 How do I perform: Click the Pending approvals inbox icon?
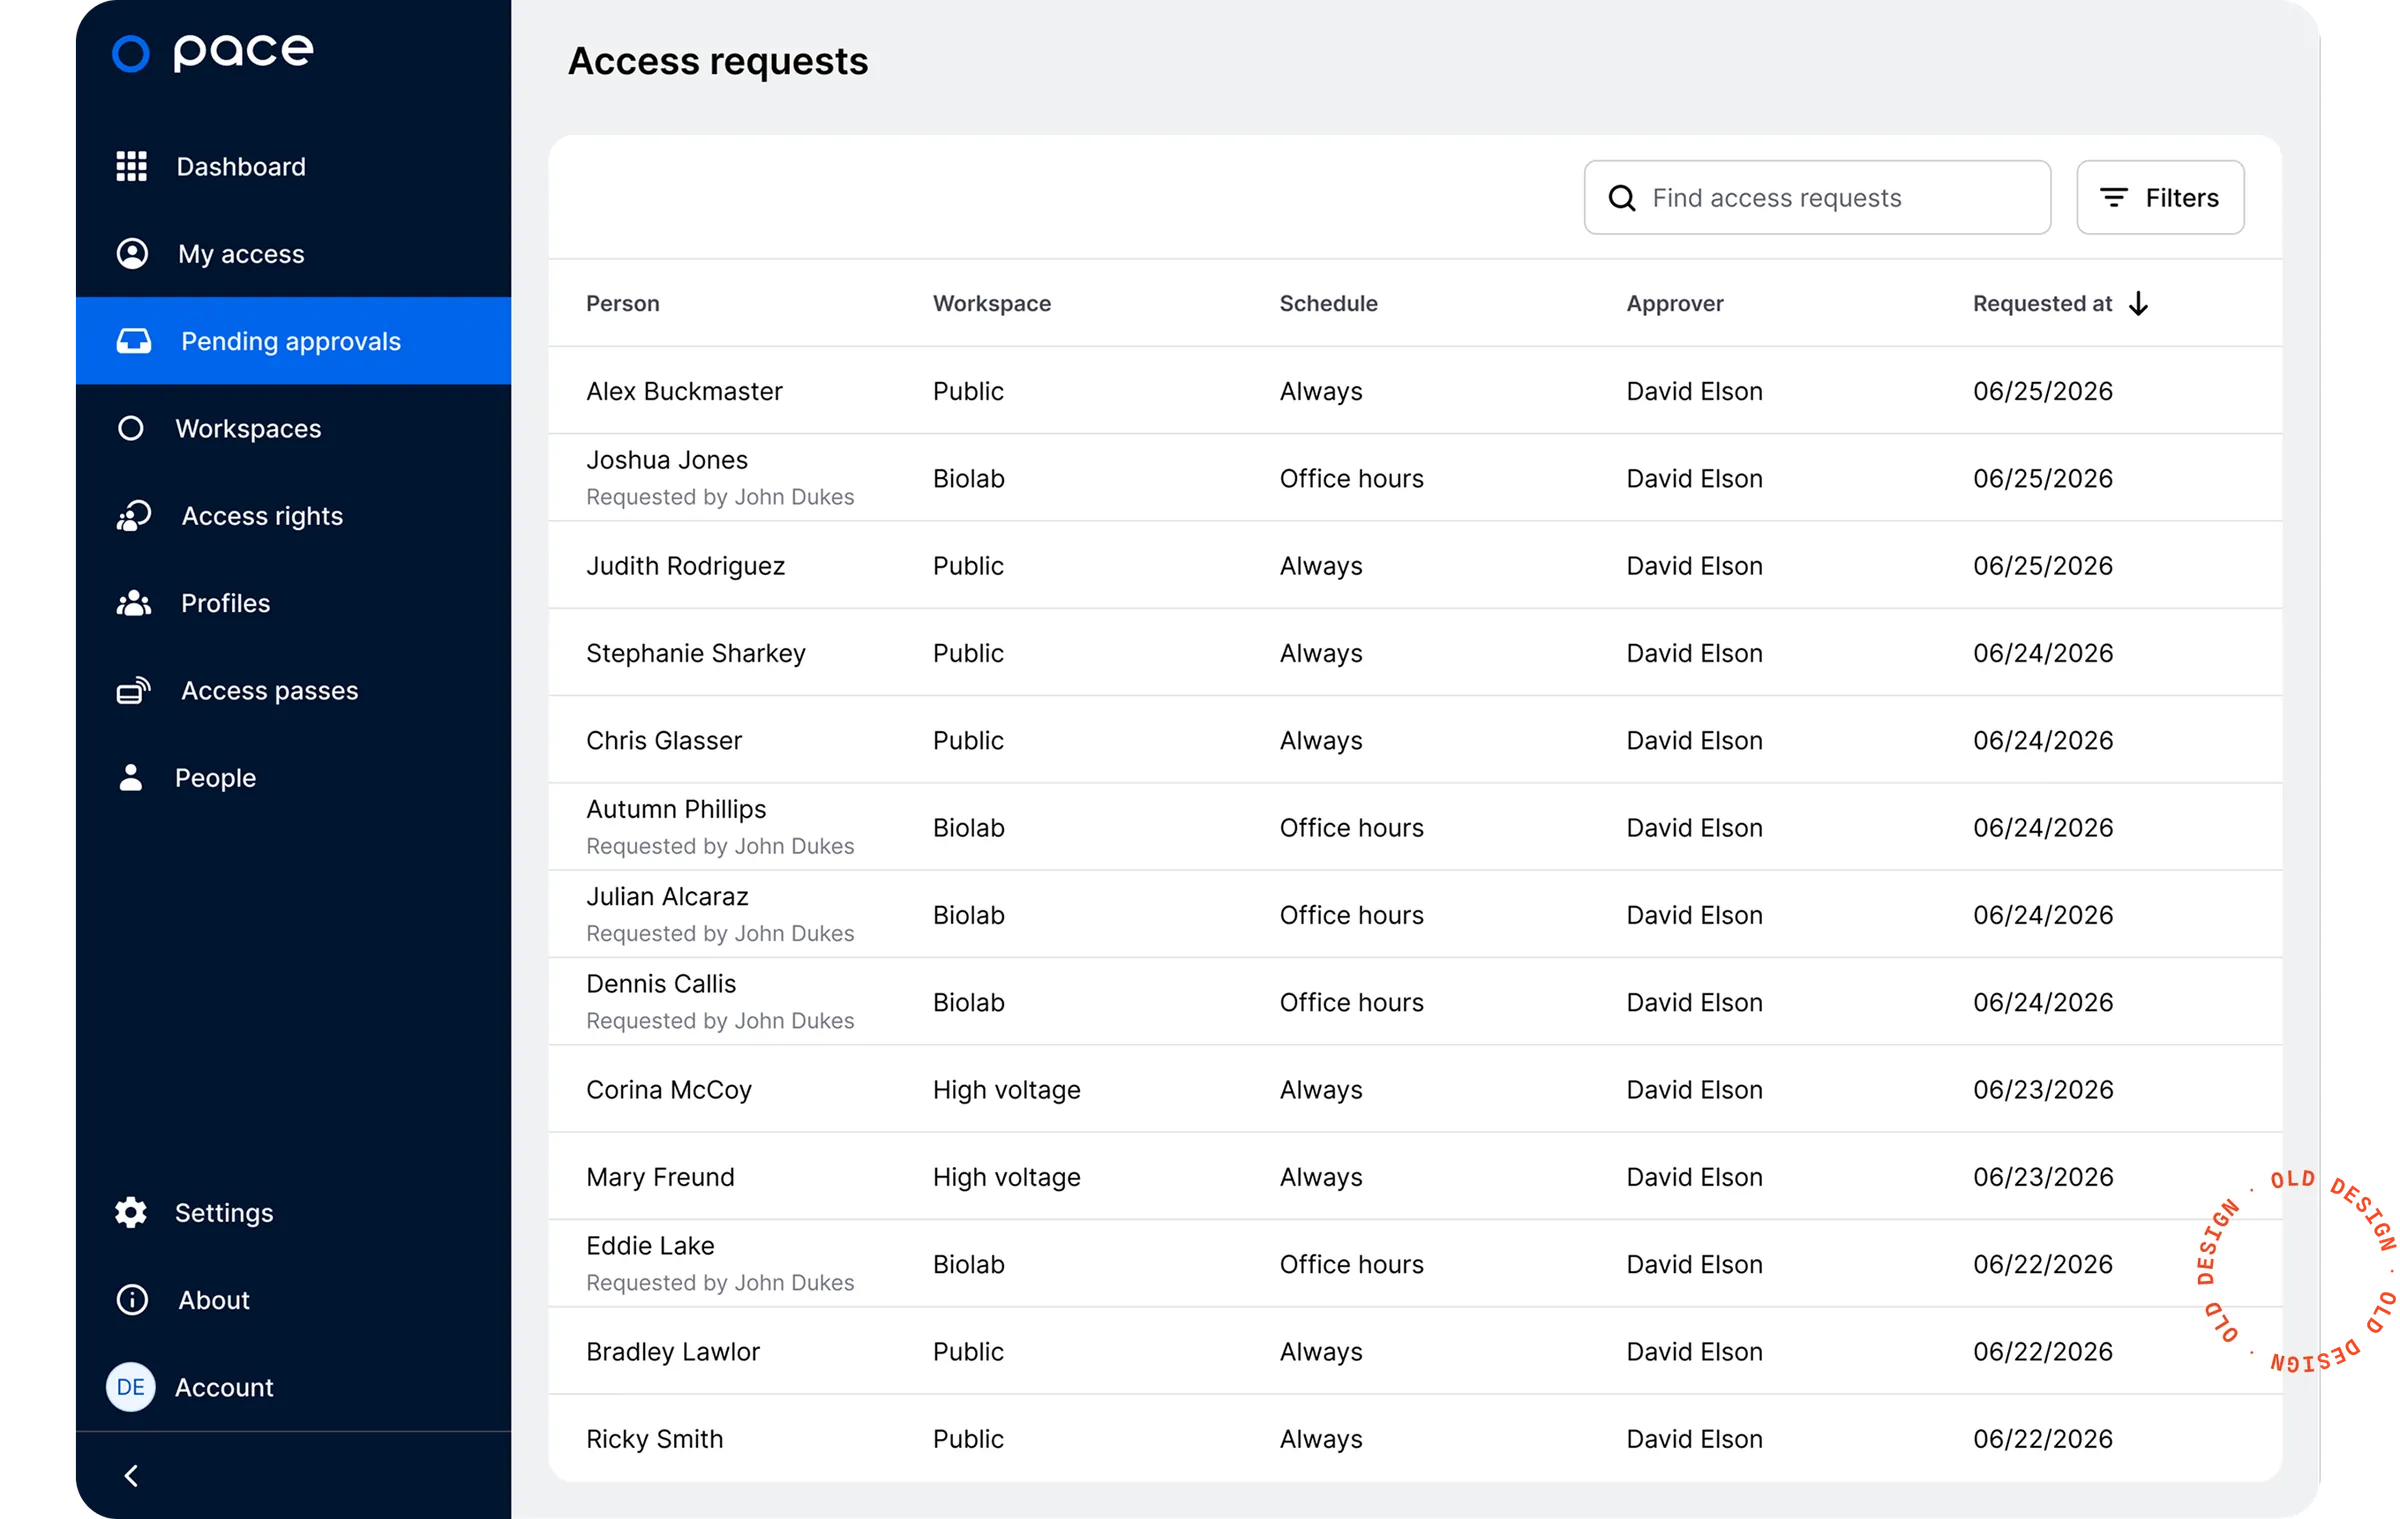click(x=134, y=341)
